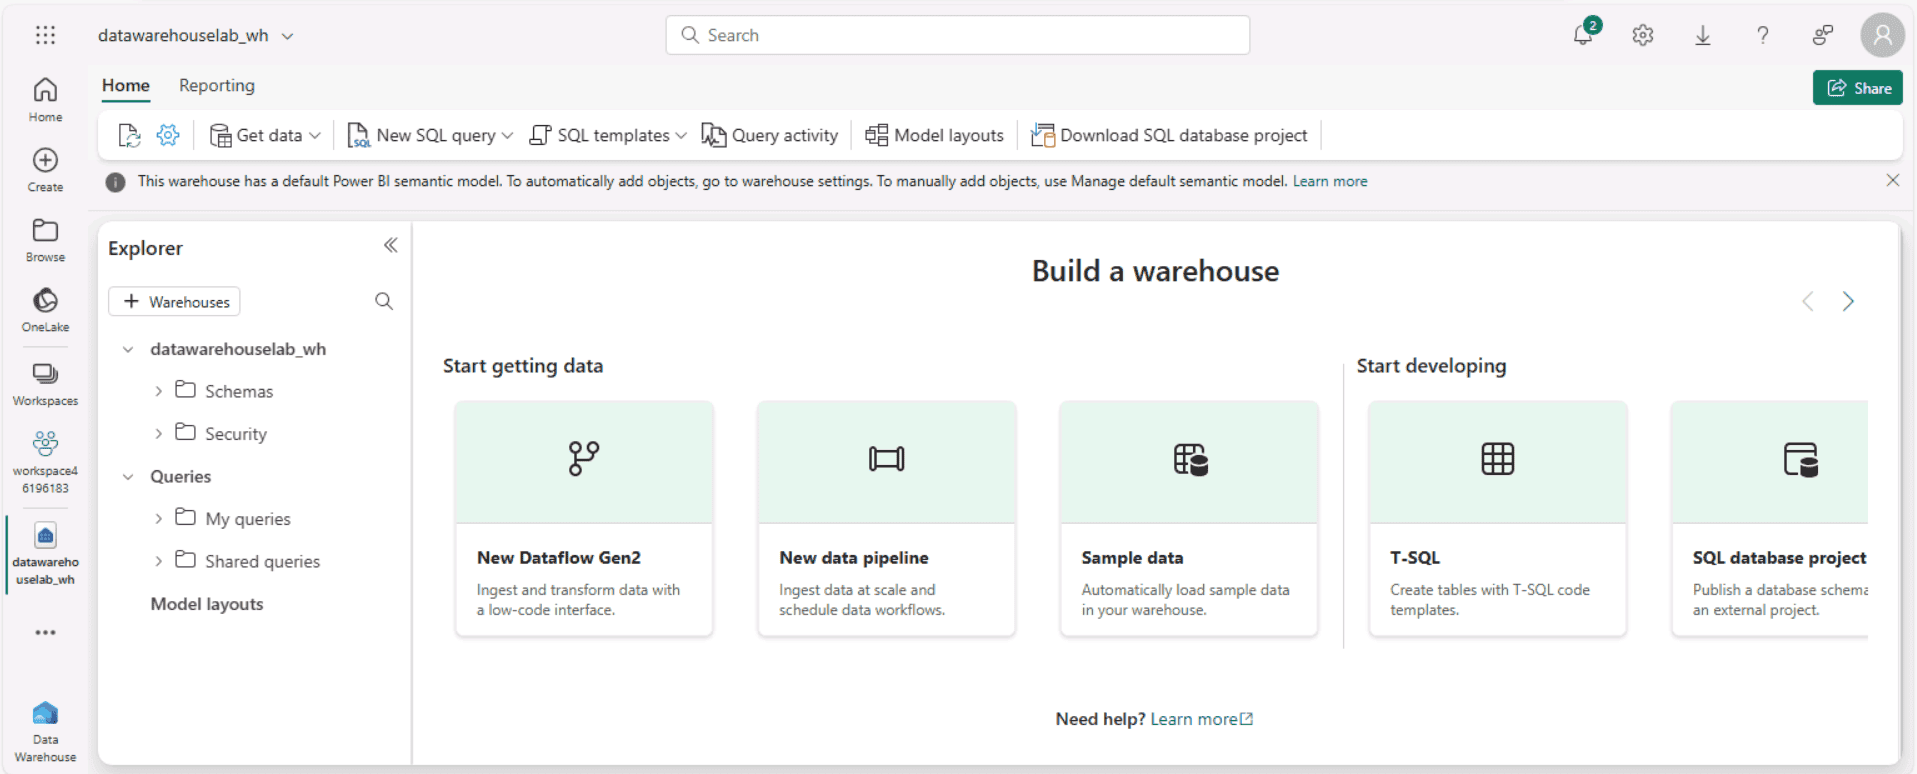Click in the Search box
The width and height of the screenshot is (1917, 774).
point(957,35)
